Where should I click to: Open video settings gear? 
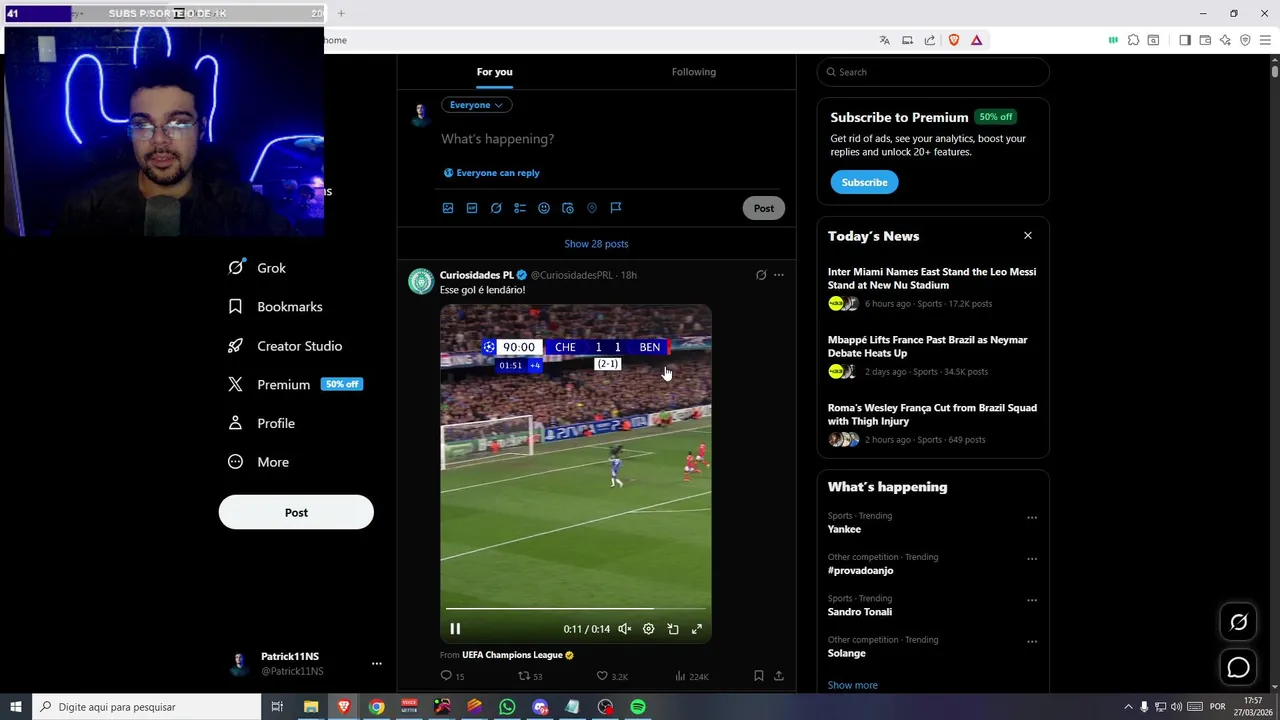[x=648, y=629]
